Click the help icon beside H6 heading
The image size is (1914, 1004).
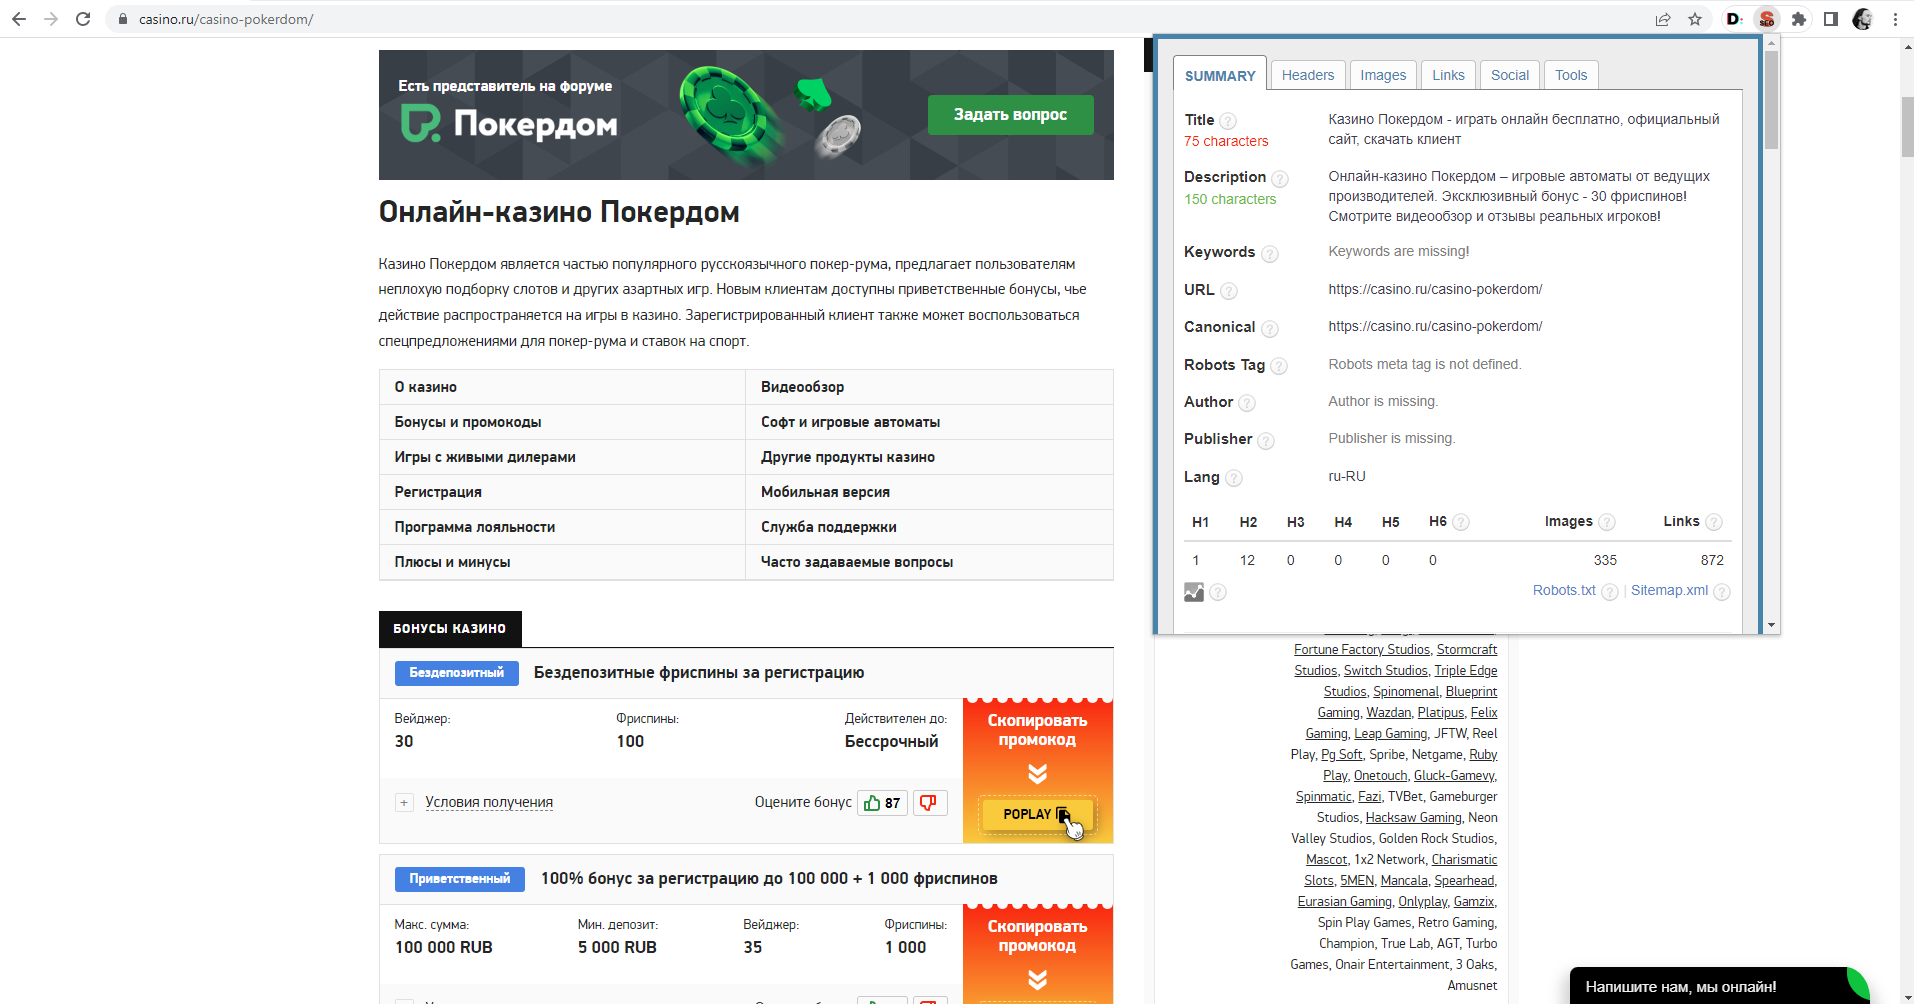pyautogui.click(x=1461, y=522)
